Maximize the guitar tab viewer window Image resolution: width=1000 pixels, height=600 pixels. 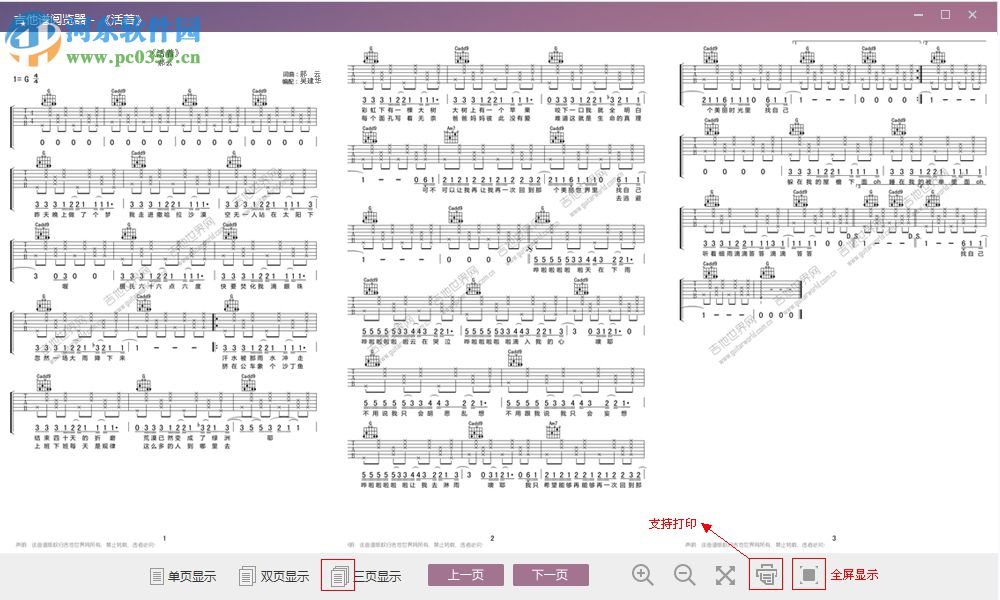click(946, 15)
